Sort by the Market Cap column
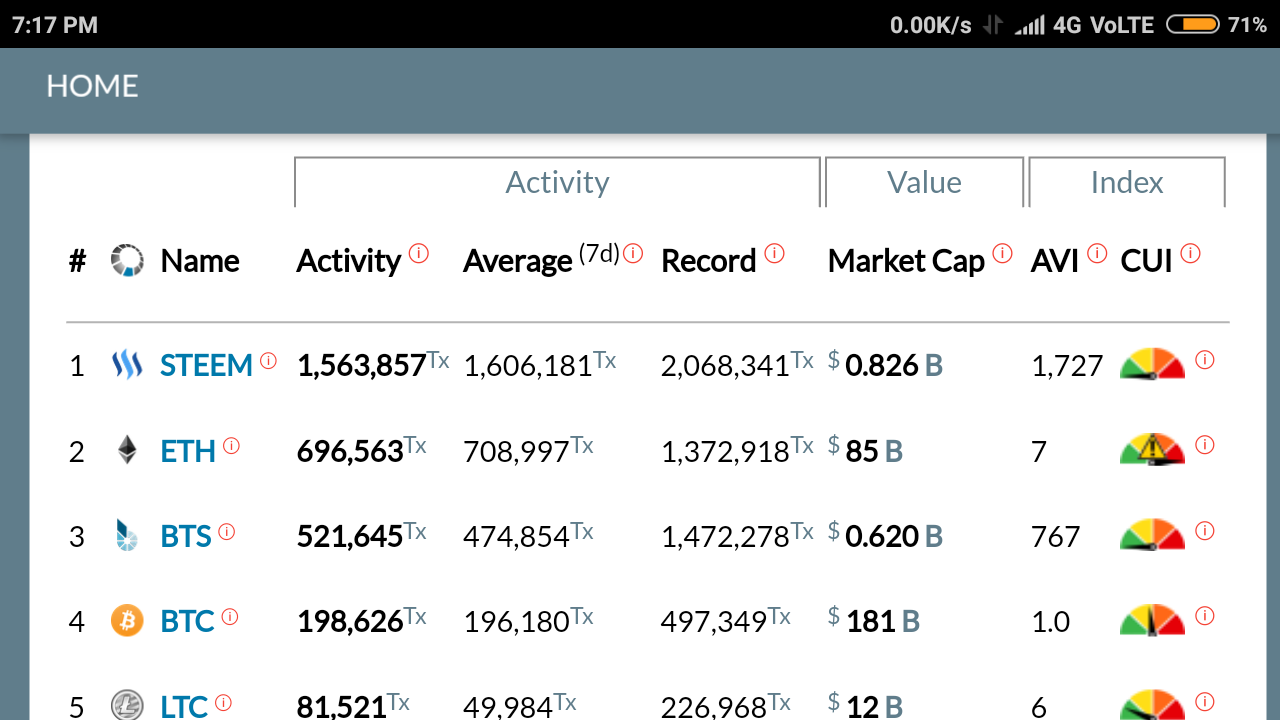The width and height of the screenshot is (1280, 720). 906,261
